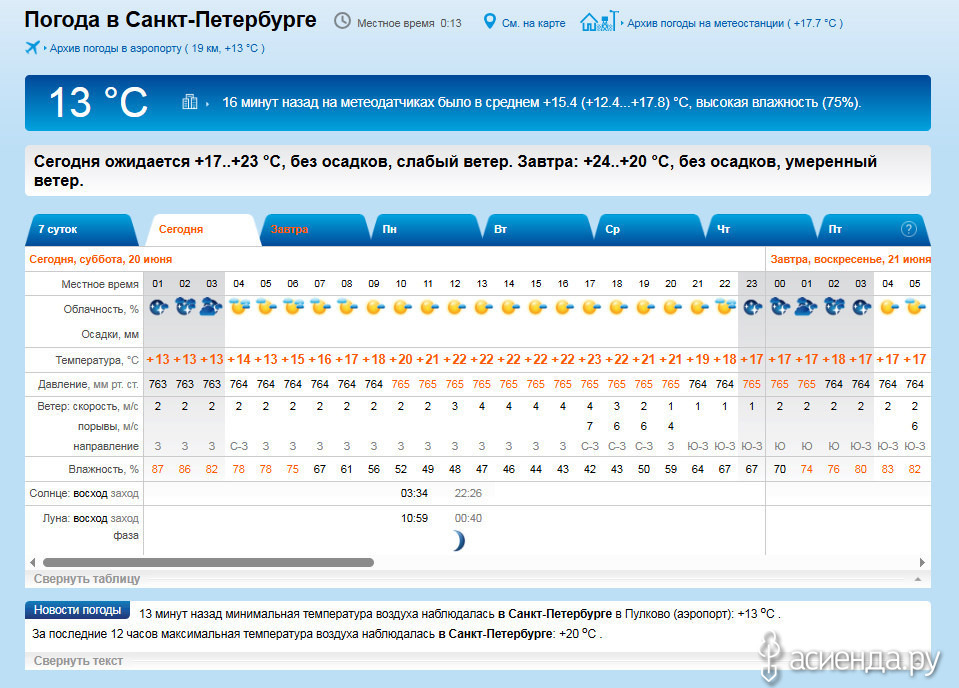The height and width of the screenshot is (688, 959).
Task: Open weather station archive link
Action: (x=735, y=23)
